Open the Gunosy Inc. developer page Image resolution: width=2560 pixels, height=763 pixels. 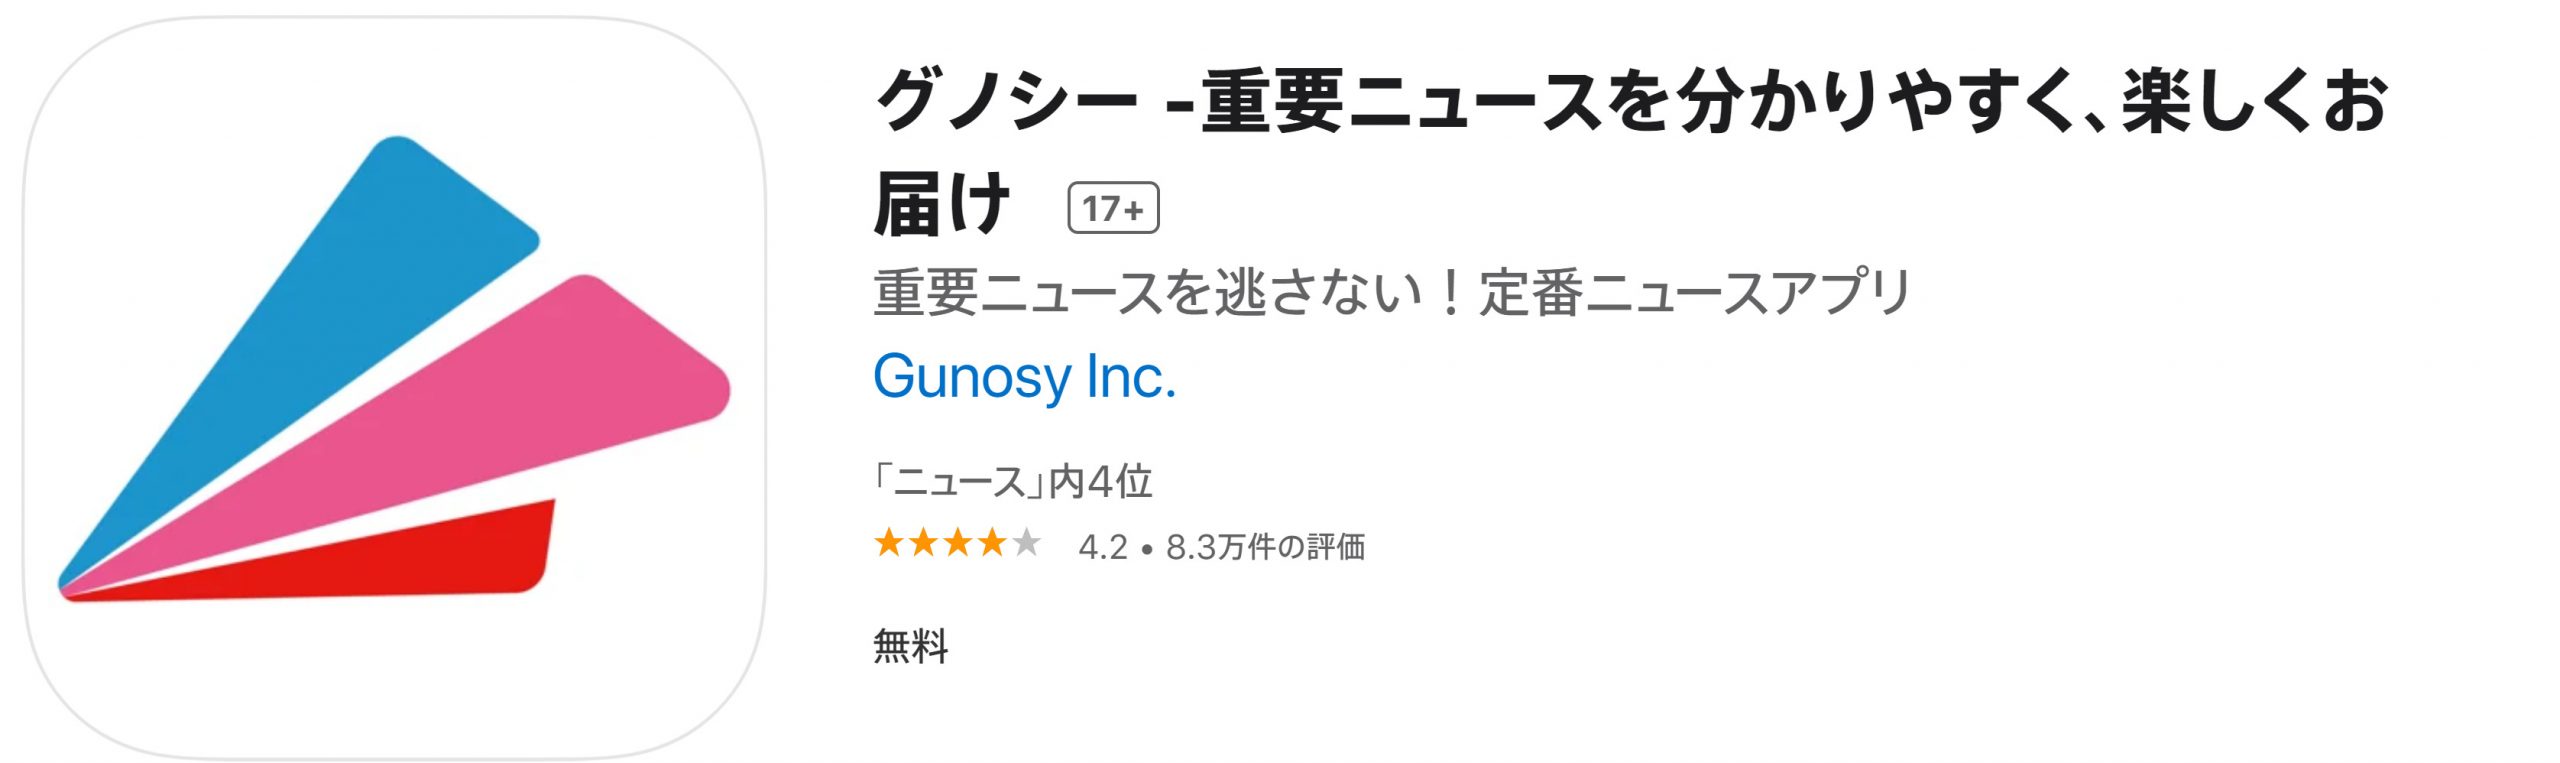click(1024, 377)
